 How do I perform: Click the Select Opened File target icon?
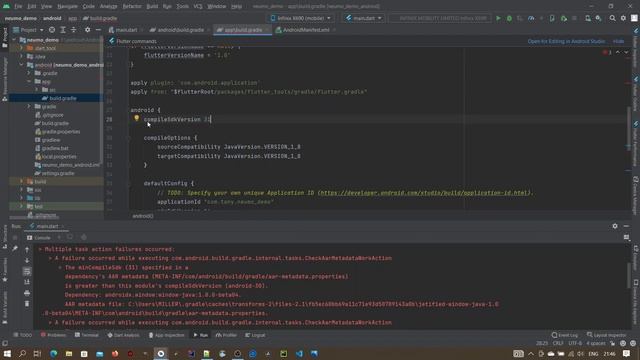pos(52,30)
